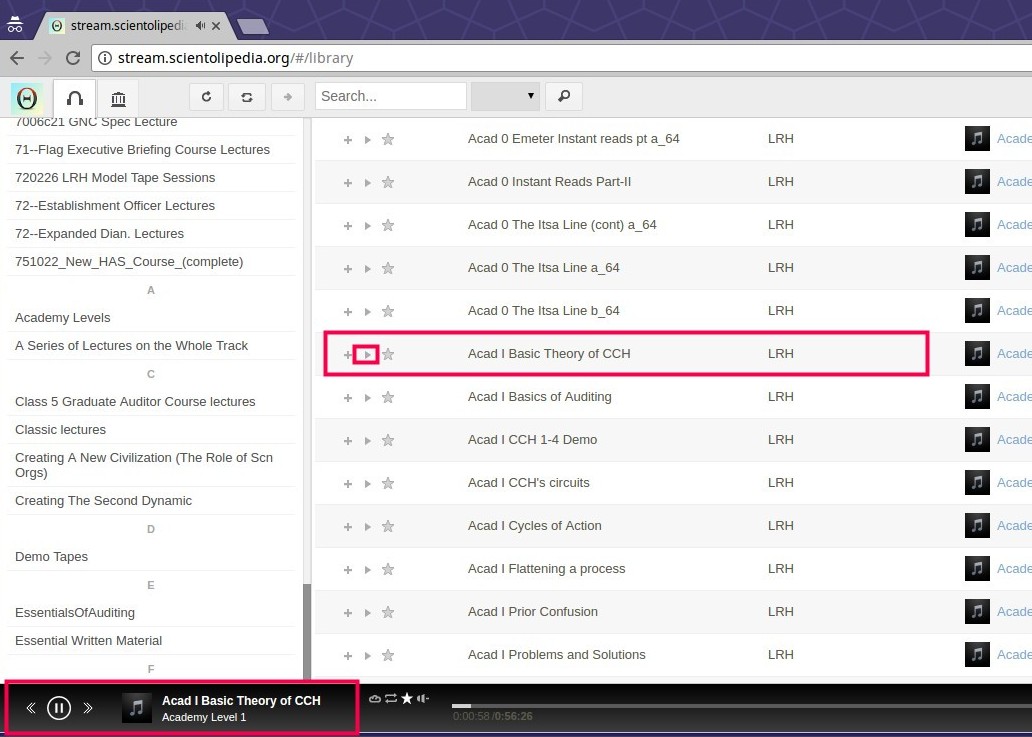The width and height of the screenshot is (1032, 737).
Task: Pause the currently playing track
Action: tap(59, 707)
